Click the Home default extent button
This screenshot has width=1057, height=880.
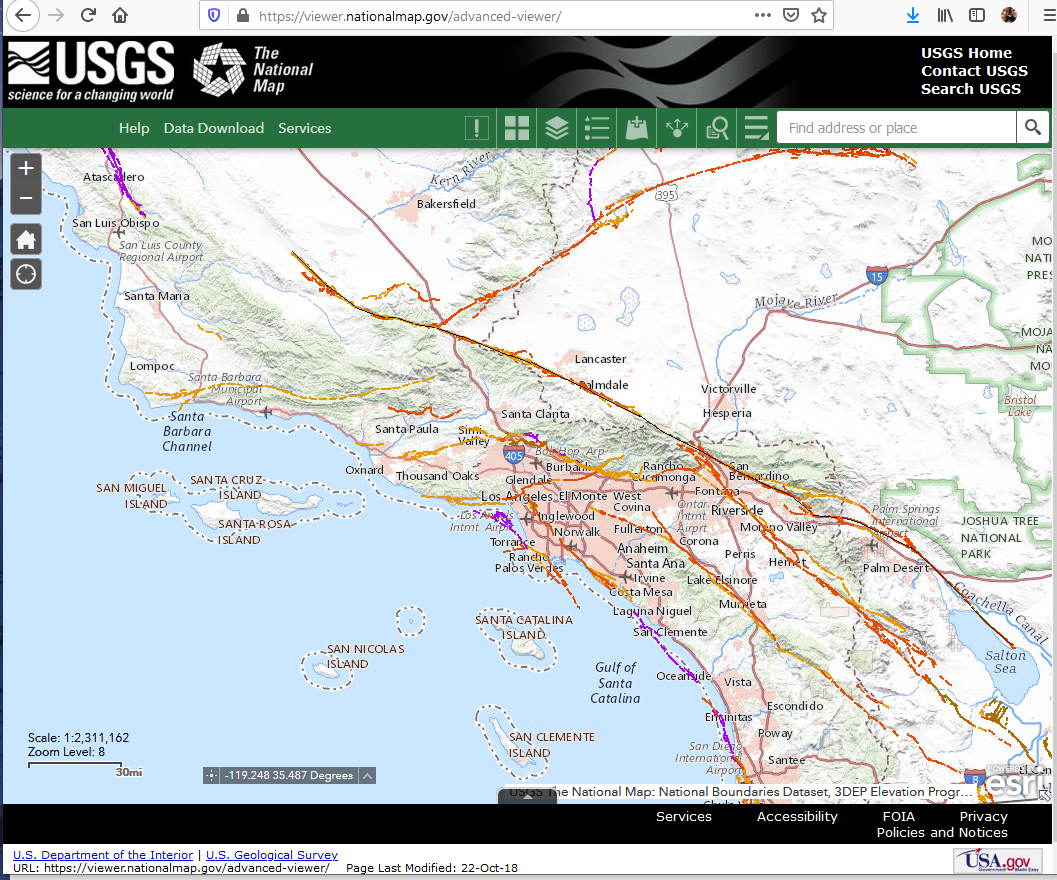(x=25, y=239)
